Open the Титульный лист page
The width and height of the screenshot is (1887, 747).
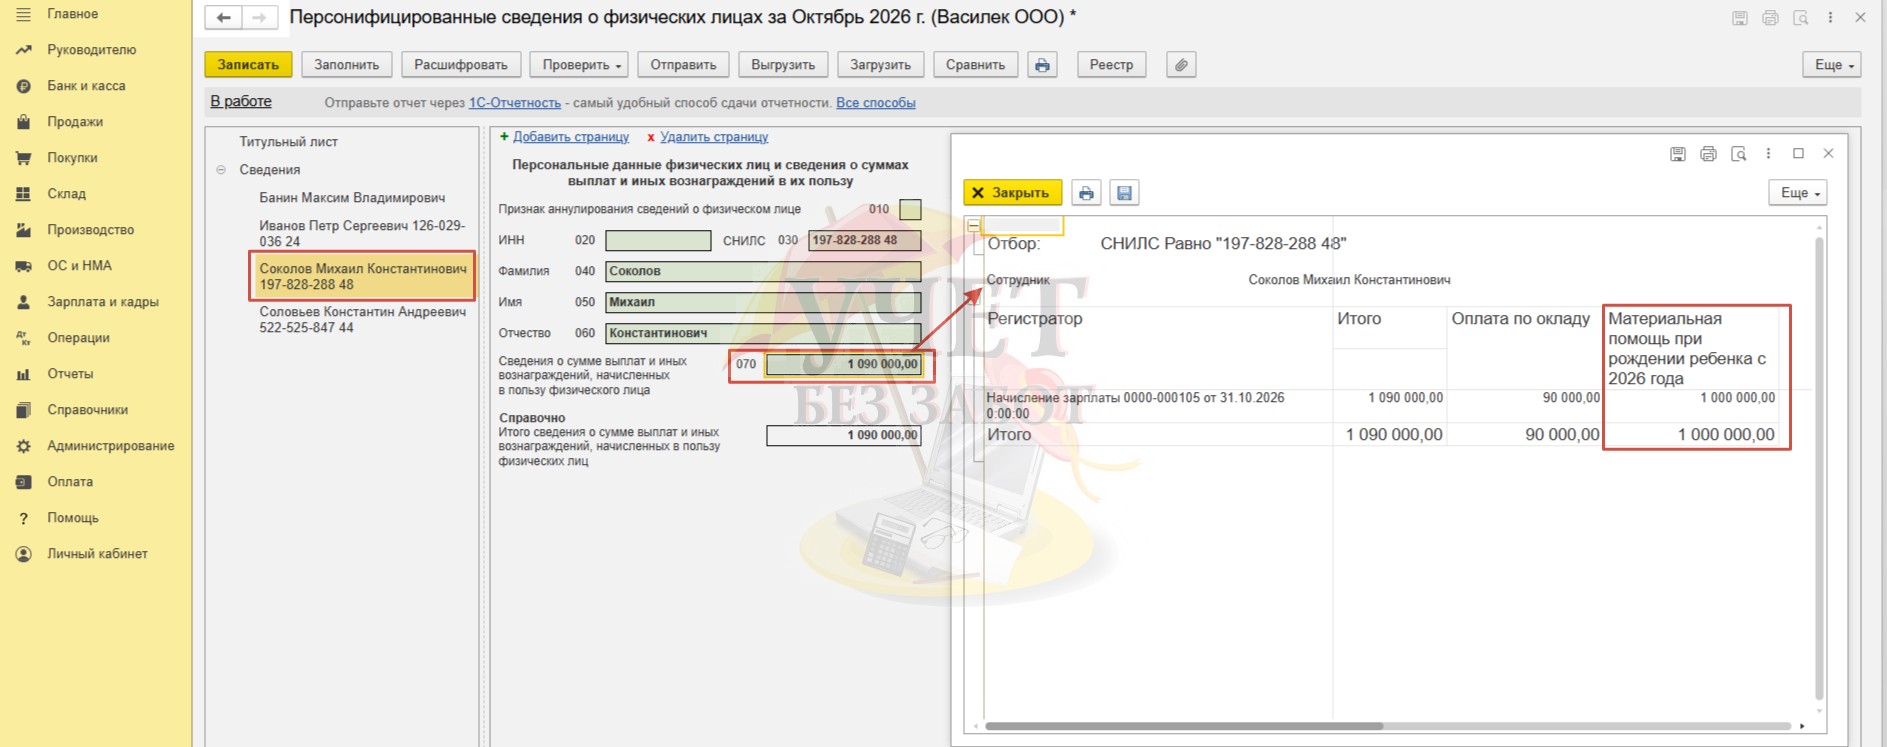pyautogui.click(x=289, y=142)
